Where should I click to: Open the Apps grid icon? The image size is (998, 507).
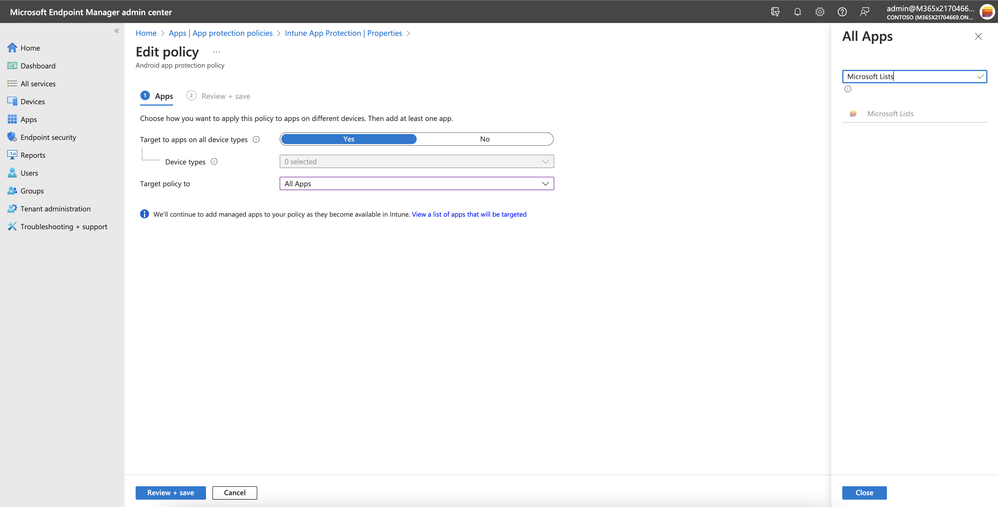click(12, 119)
